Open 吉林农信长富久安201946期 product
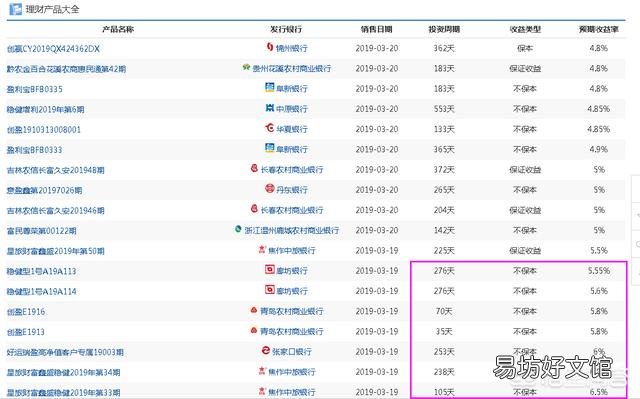Image resolution: width=640 pixels, height=399 pixels. [x=56, y=211]
